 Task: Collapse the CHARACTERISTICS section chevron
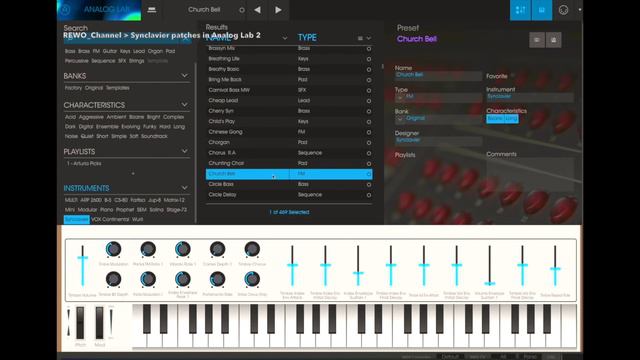pos(184,105)
